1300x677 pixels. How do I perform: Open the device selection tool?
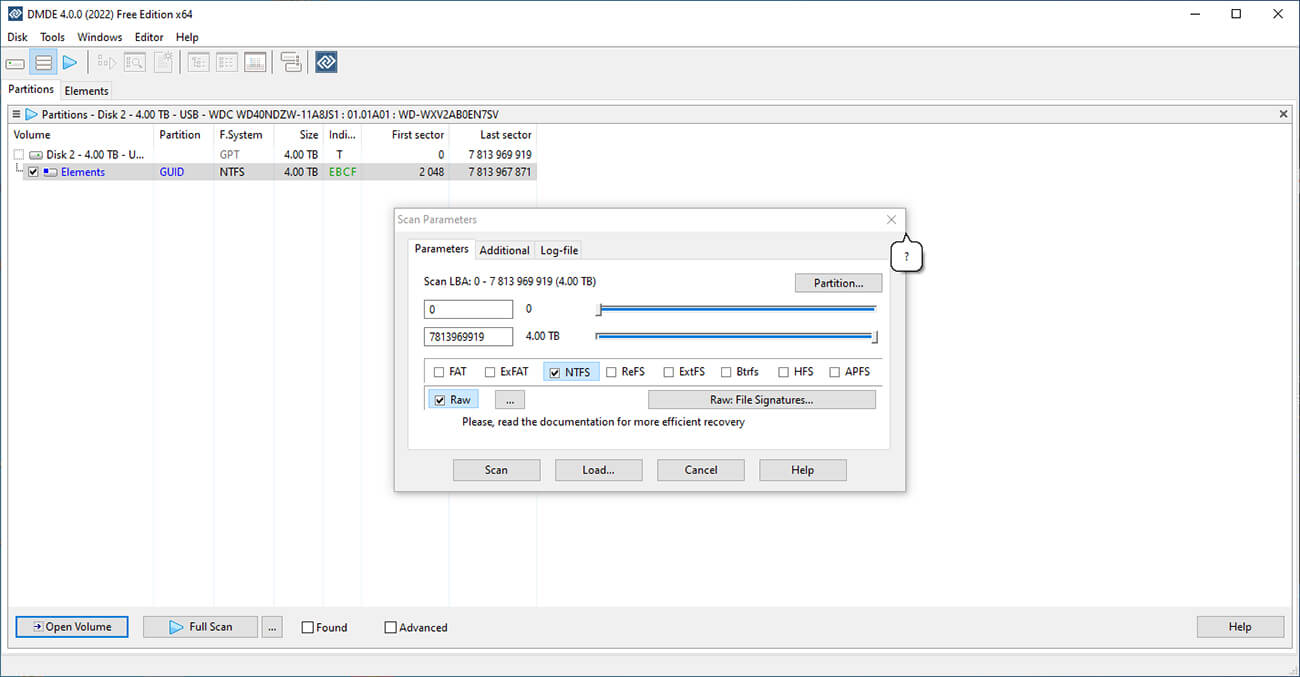tap(15, 62)
